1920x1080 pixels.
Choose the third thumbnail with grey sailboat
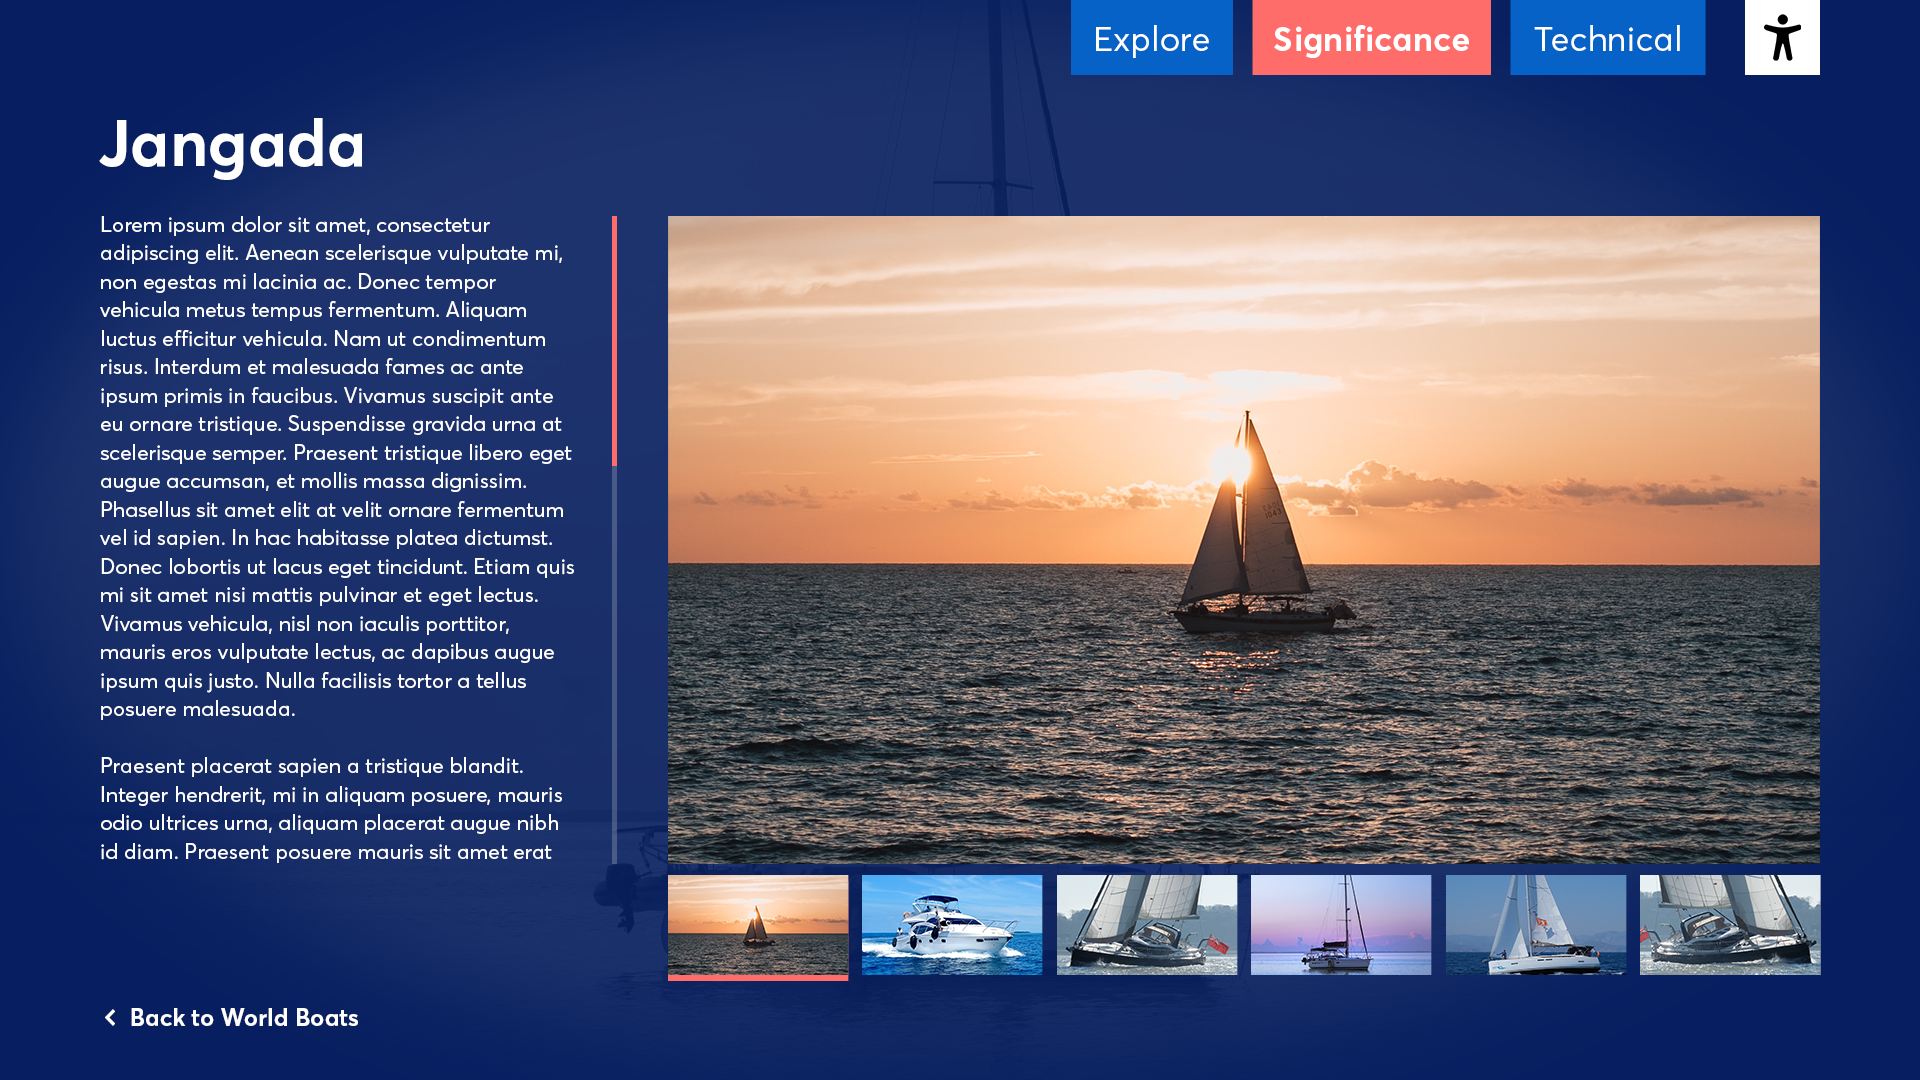point(1146,925)
